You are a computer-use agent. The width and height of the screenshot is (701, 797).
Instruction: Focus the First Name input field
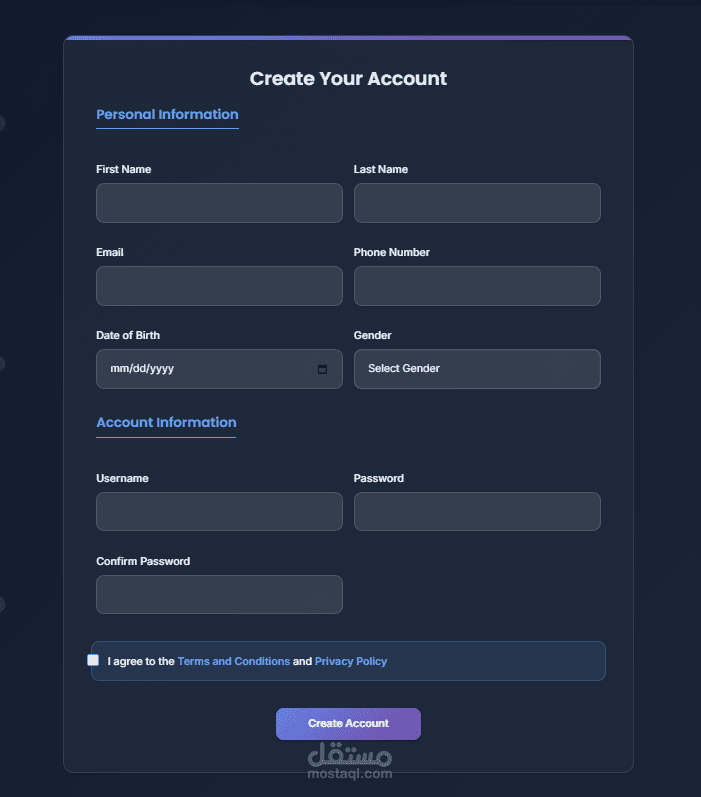tap(219, 203)
